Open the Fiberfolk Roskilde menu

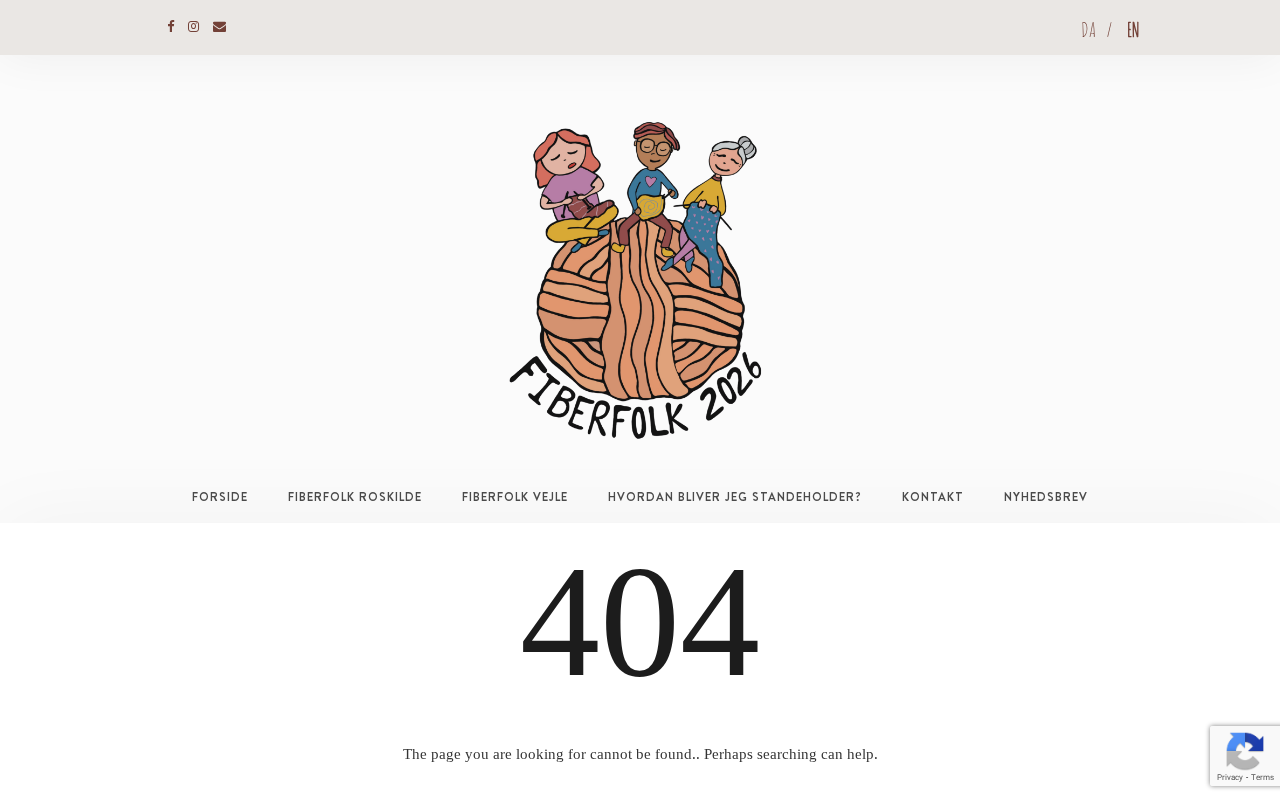coord(355,497)
